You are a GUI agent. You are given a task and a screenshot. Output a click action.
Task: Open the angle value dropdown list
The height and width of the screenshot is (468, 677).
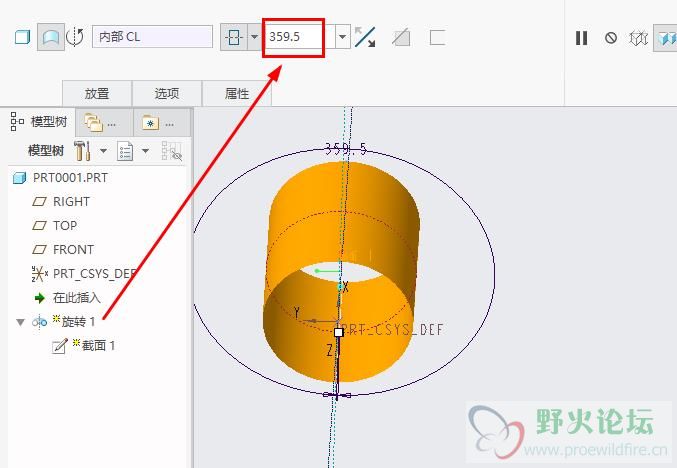tap(342, 37)
